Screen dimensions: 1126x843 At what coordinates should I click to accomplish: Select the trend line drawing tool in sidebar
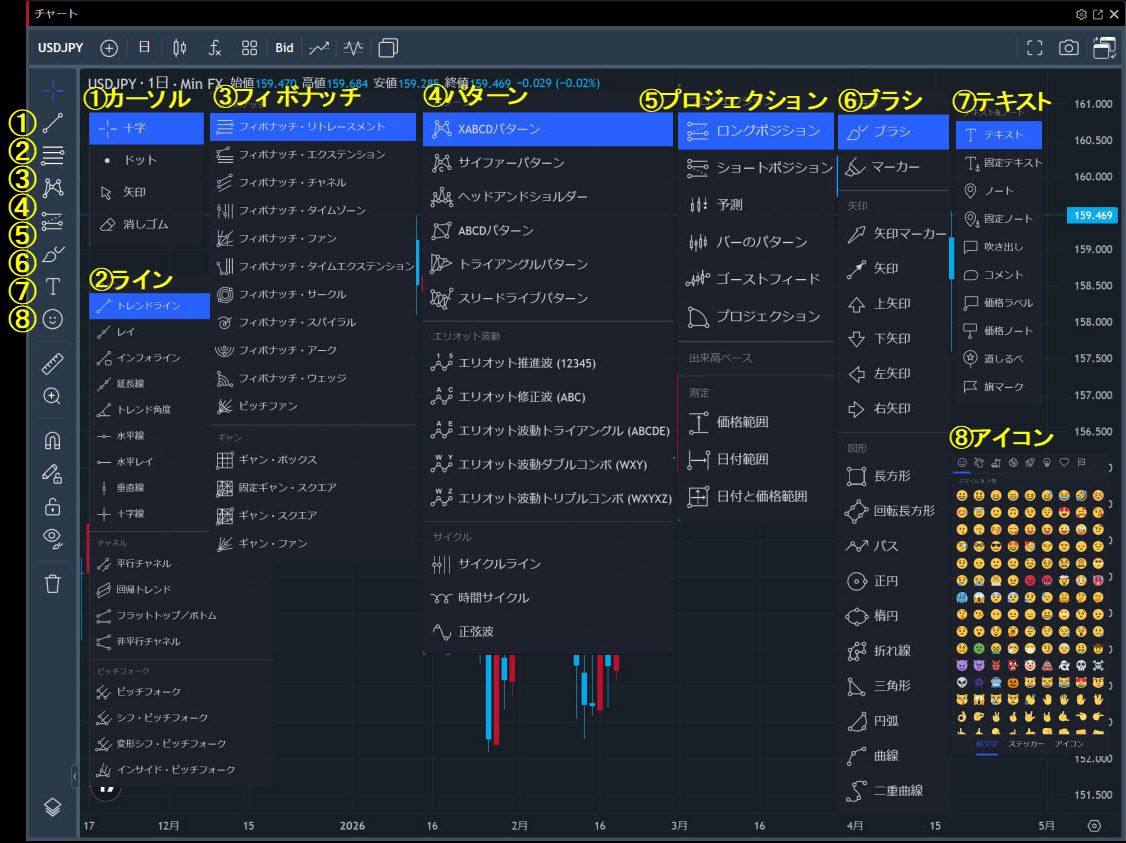pyautogui.click(x=53, y=124)
